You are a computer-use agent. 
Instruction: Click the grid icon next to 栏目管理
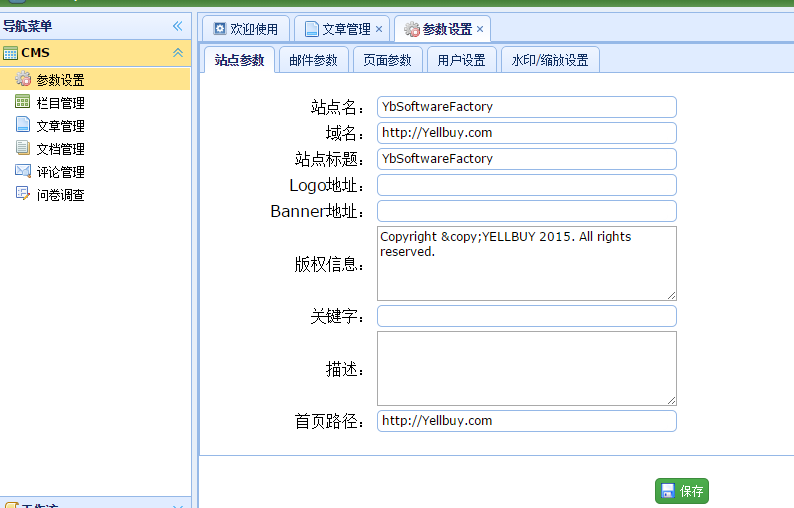tap(23, 102)
